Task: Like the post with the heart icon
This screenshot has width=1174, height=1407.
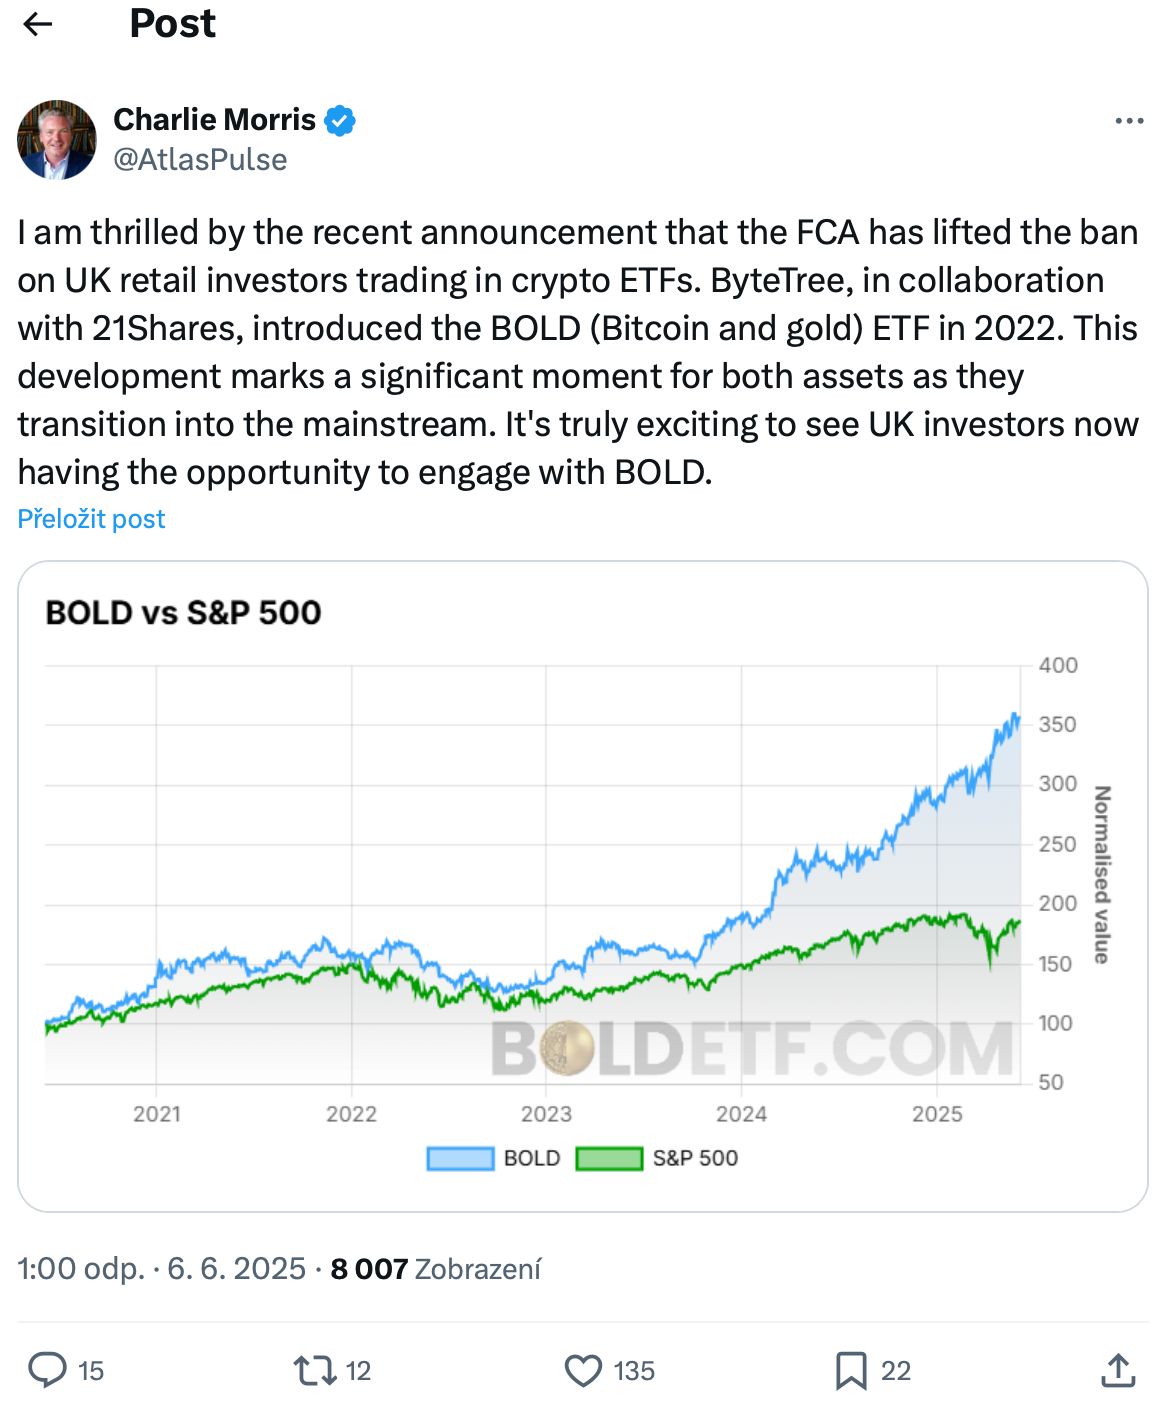Action: (x=583, y=1370)
